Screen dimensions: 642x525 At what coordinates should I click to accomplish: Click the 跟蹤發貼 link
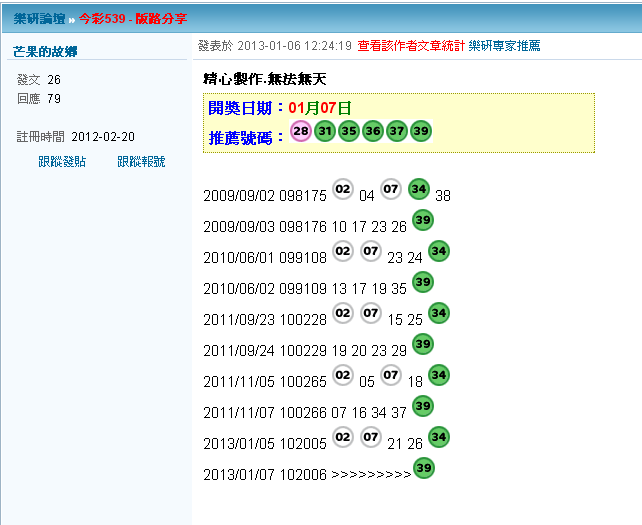click(62, 161)
